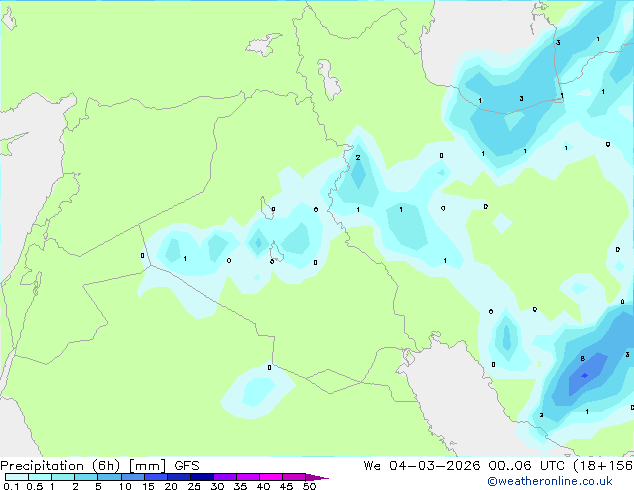Select the 20–25 mm legend color box

point(179,477)
